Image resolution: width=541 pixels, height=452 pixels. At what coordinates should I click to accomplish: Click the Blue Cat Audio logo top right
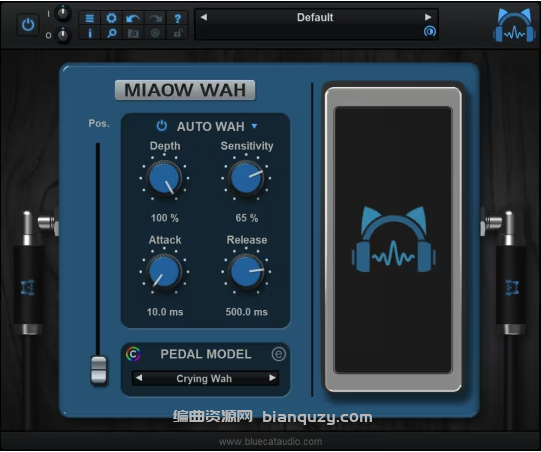point(514,26)
